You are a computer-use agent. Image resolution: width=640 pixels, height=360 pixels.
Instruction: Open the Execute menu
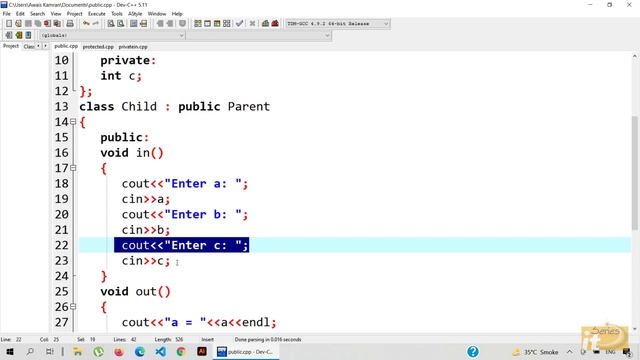pos(97,13)
